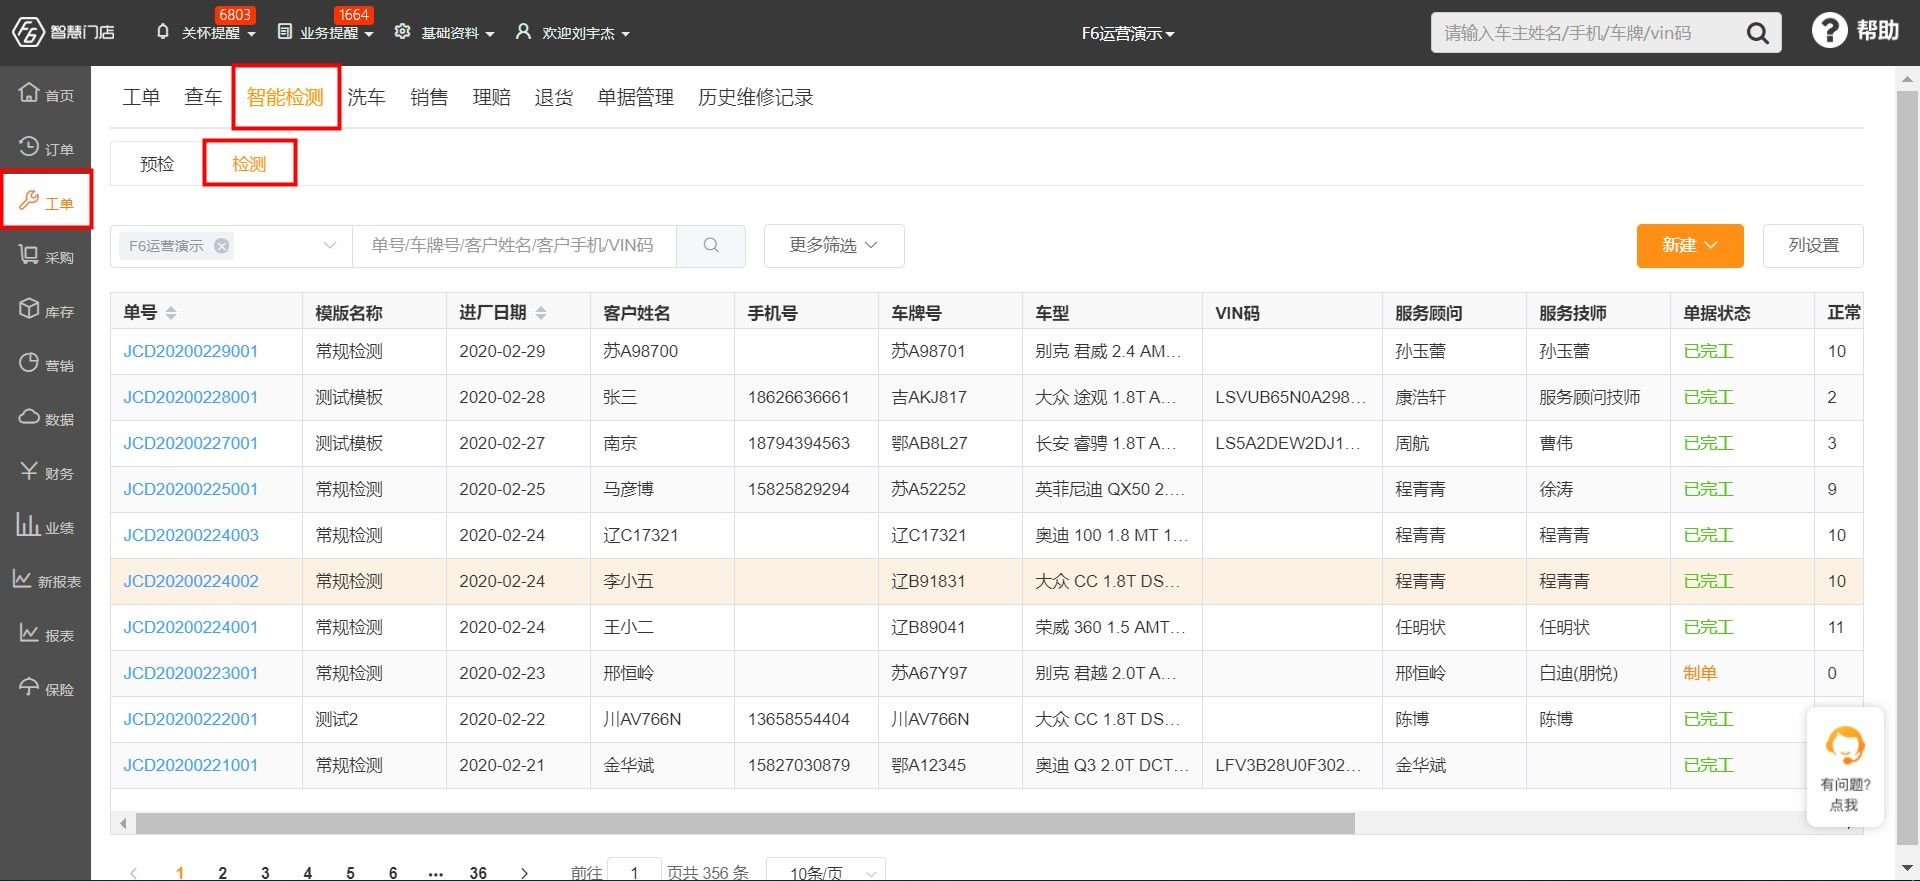Screen dimensions: 1920x881
Task: Open the 新建 dropdown button
Action: (1690, 245)
